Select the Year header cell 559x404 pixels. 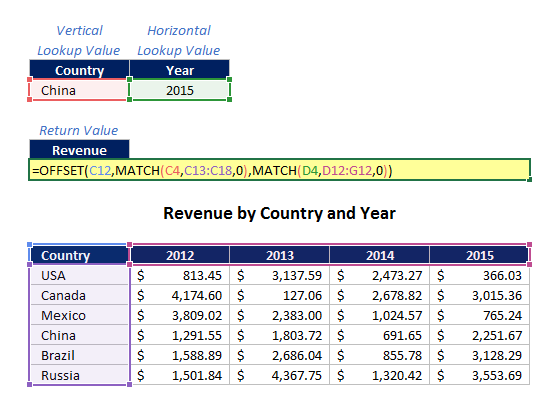179,70
